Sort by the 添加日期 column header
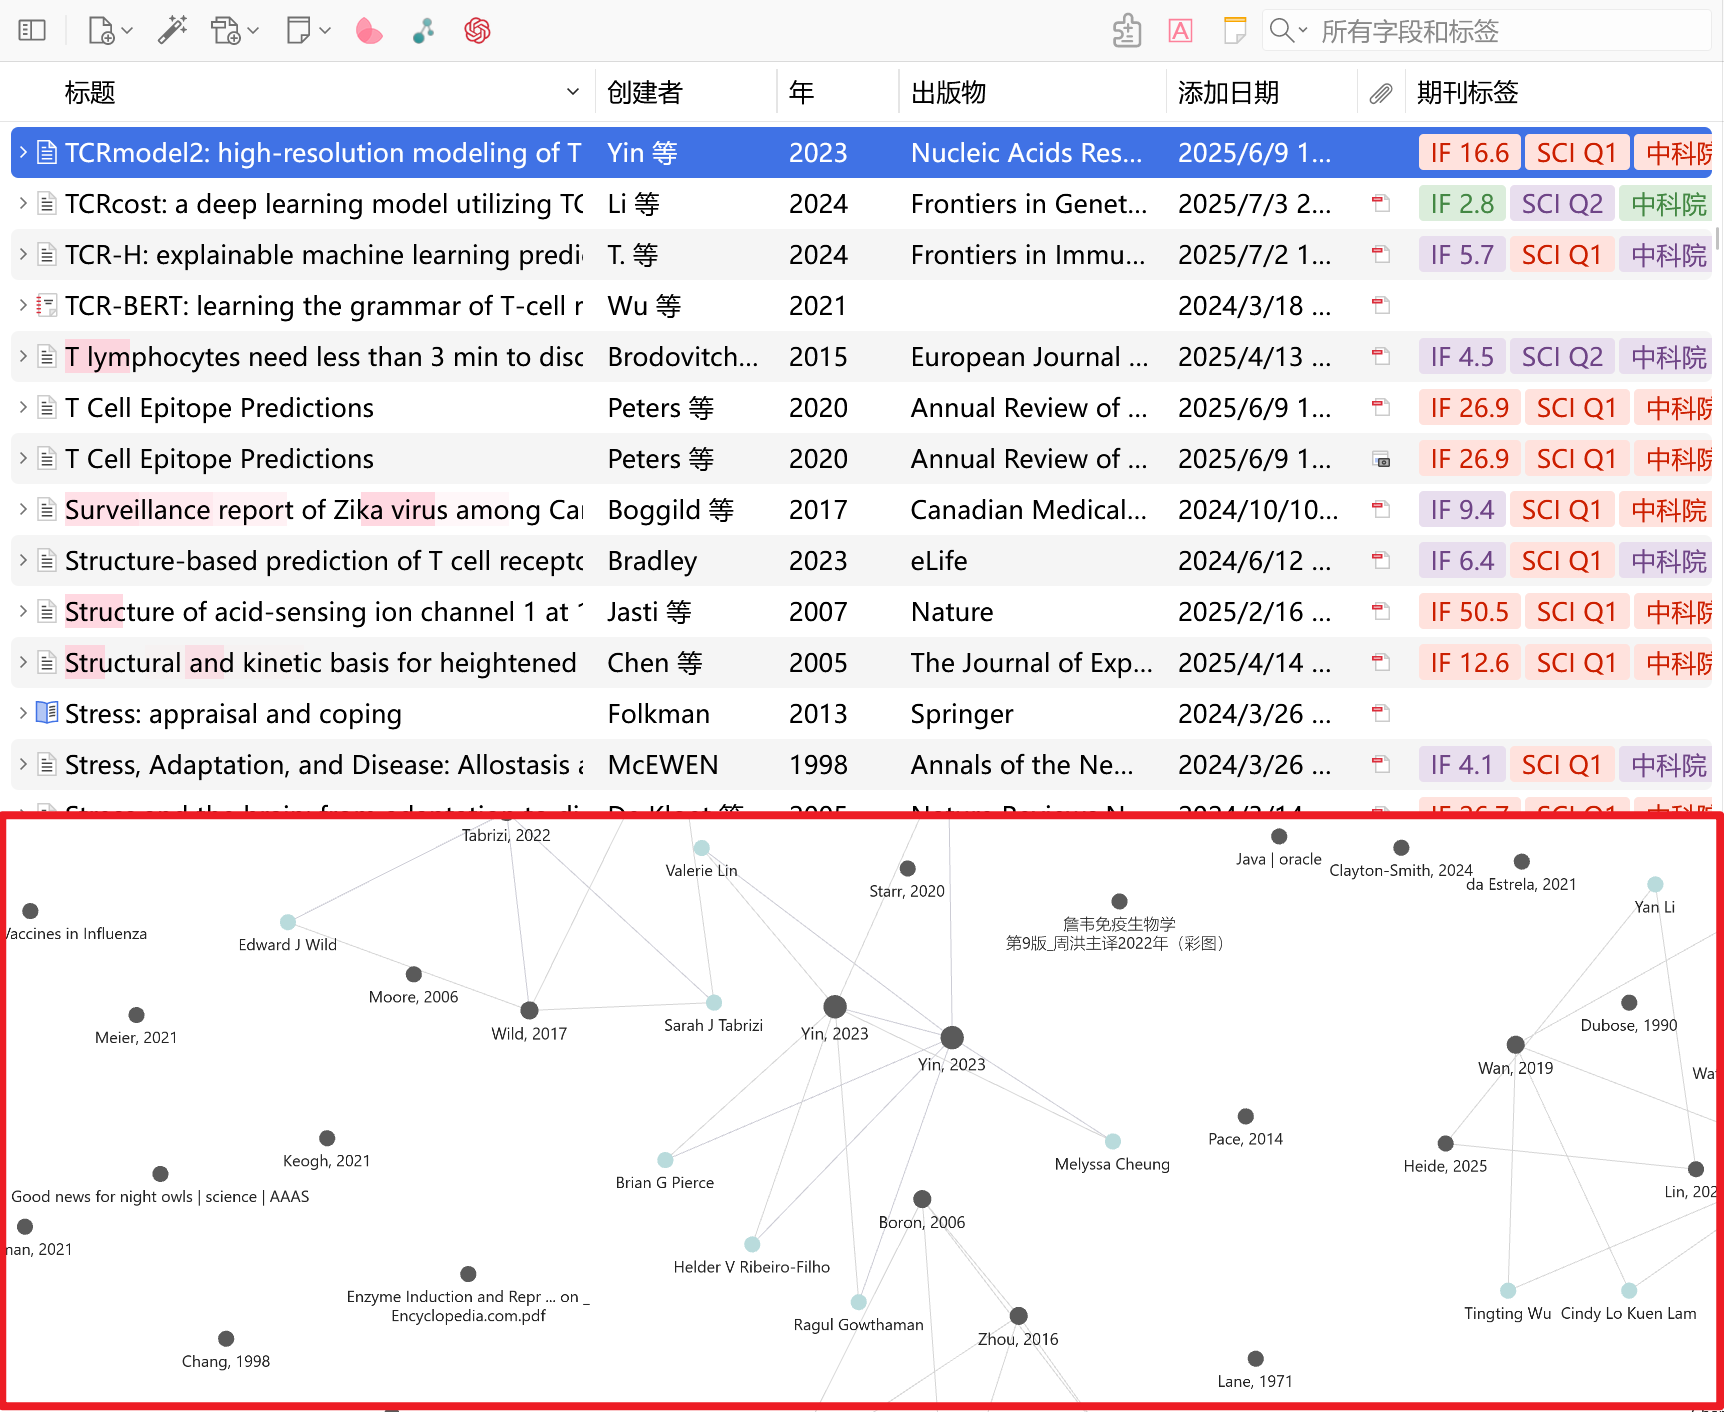1724x1412 pixels. coord(1228,93)
